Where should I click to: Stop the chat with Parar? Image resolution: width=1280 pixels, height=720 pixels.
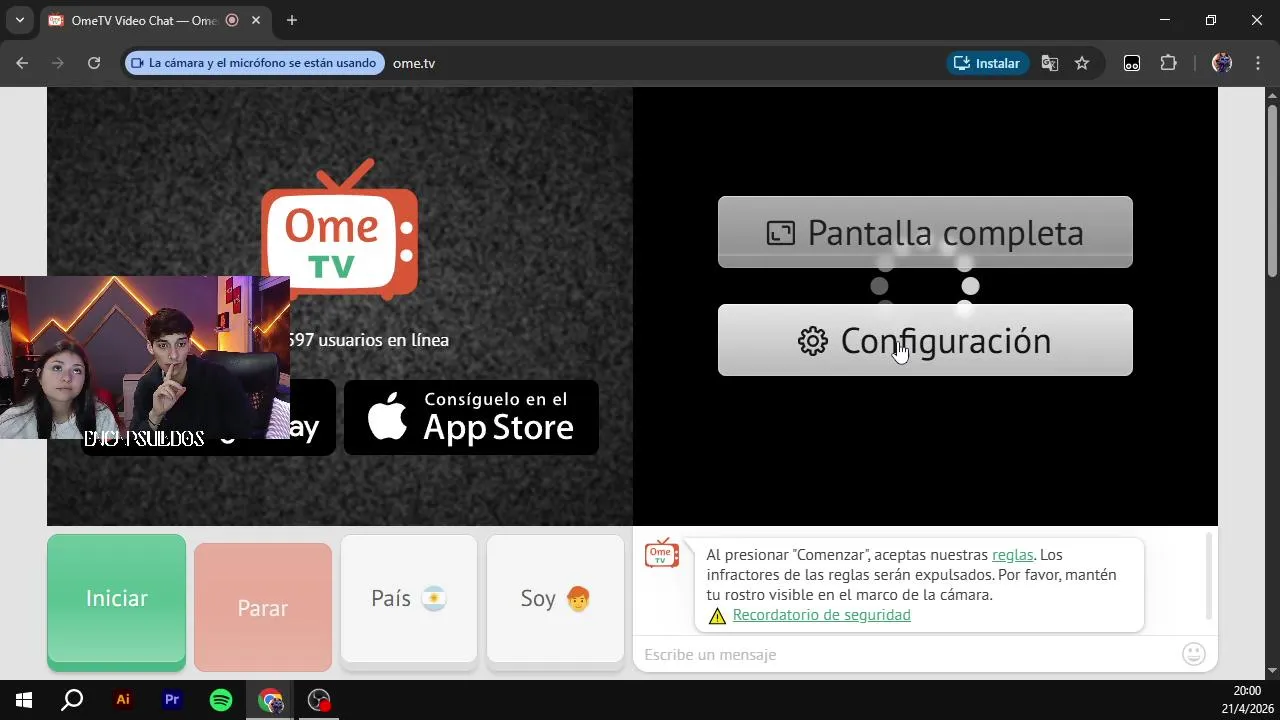[x=263, y=607]
